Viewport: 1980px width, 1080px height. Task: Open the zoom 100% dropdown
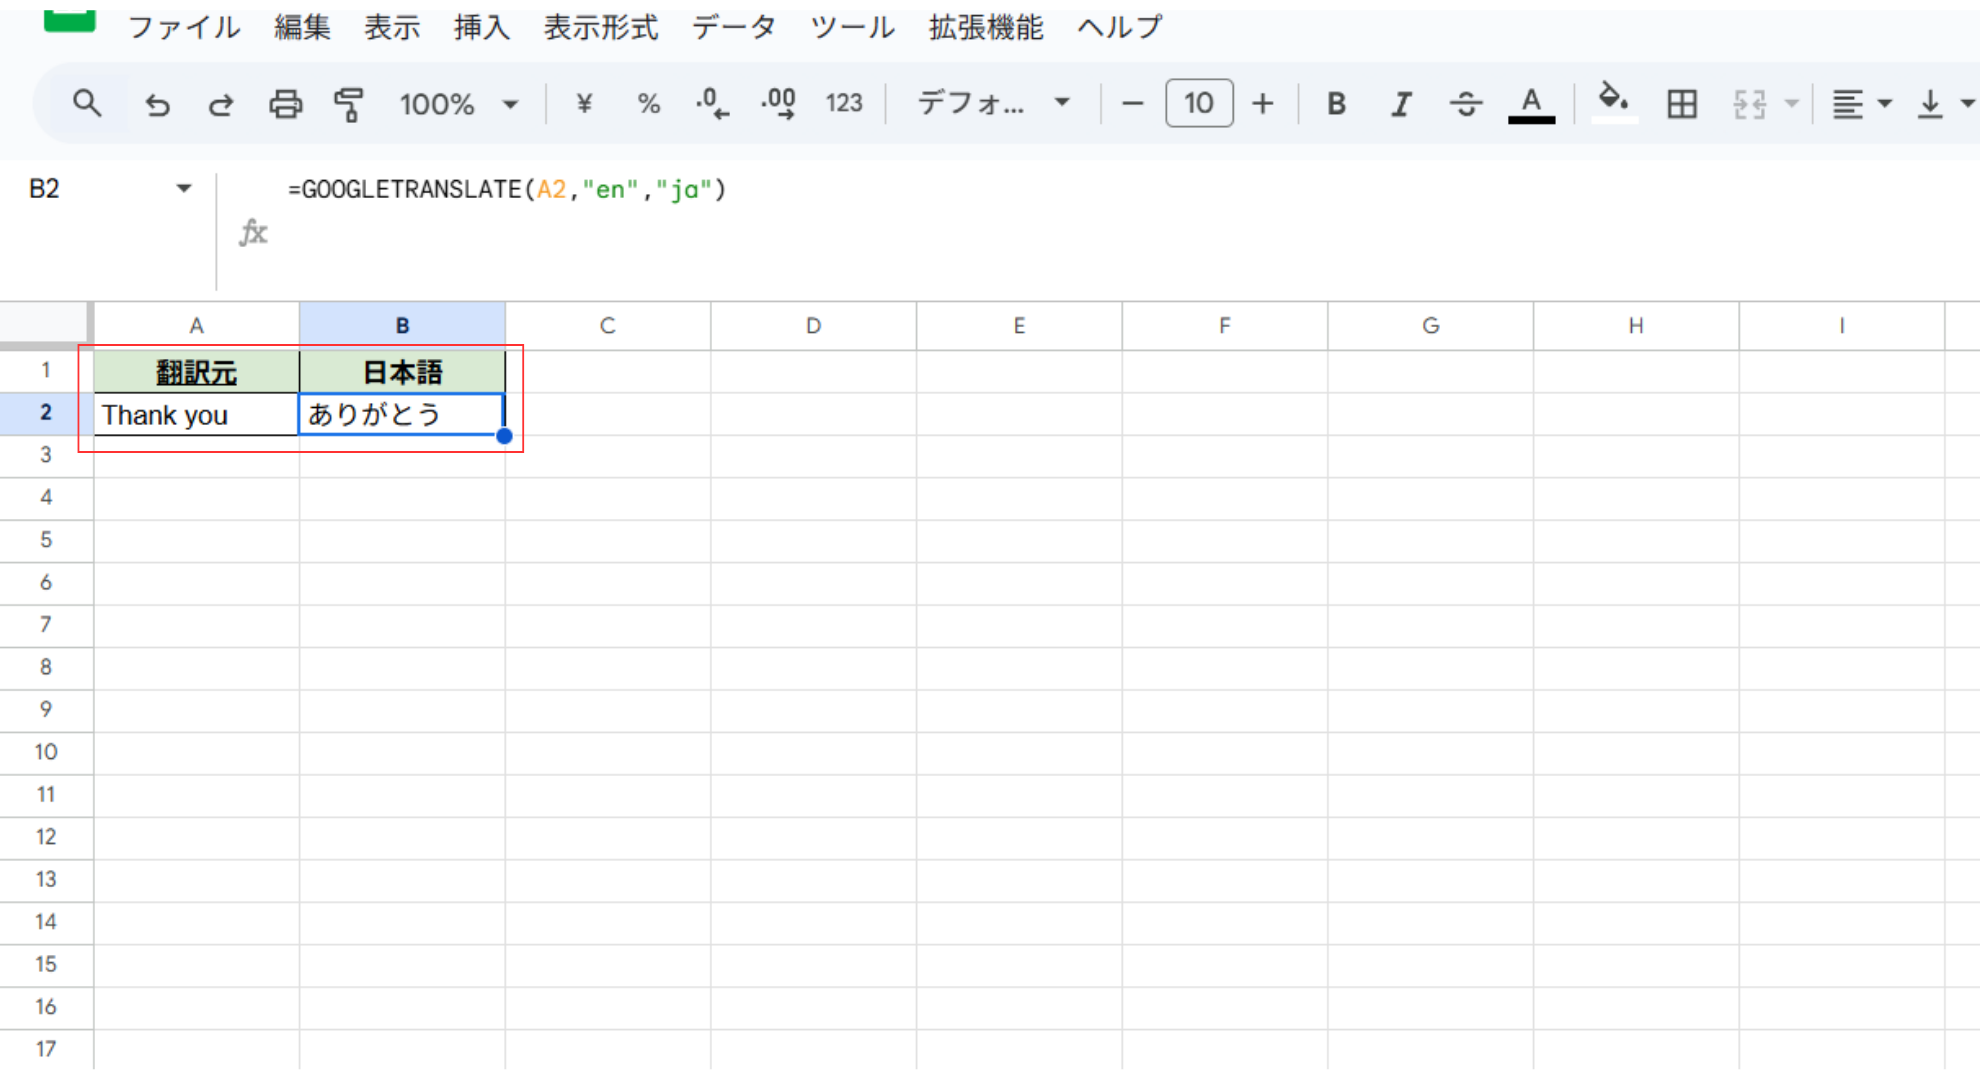(458, 104)
